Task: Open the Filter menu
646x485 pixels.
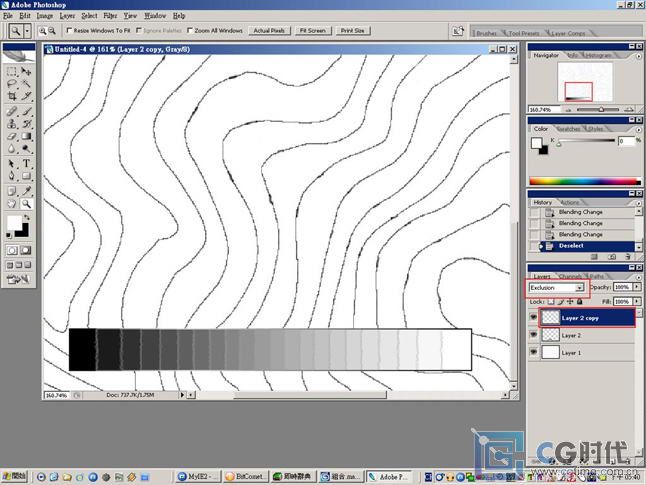Action: coord(110,16)
